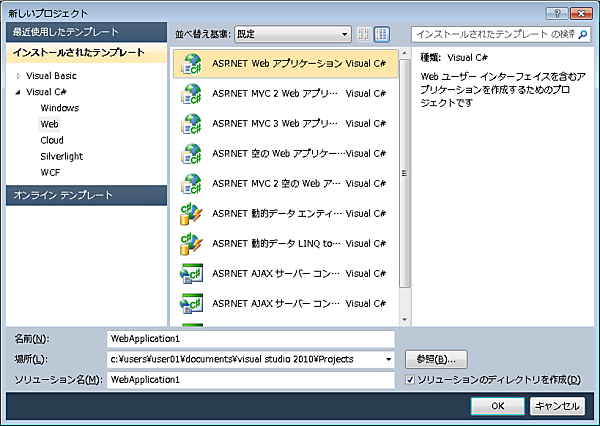This screenshot has width=600, height=426.
Task: Click the template list scroll down arrow
Action: point(404,320)
